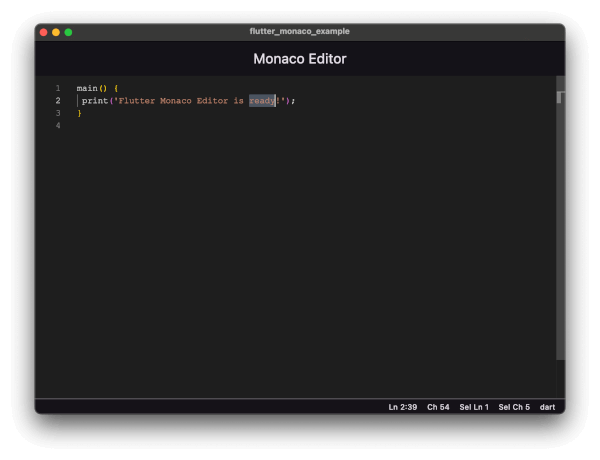The height and width of the screenshot is (460, 600).
Task: Click line number 1 in the gutter
Action: (x=58, y=88)
